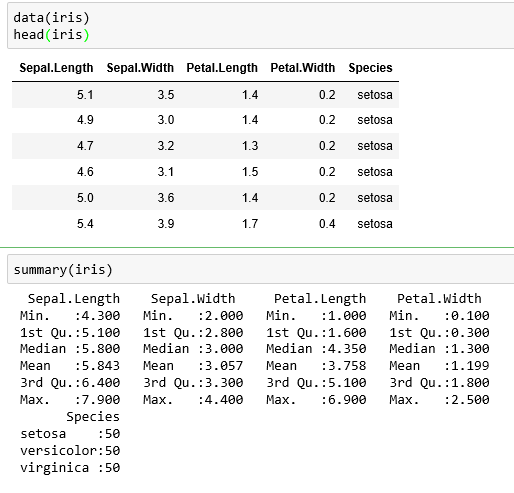Select the Sepal.Length table column header

click(56, 68)
